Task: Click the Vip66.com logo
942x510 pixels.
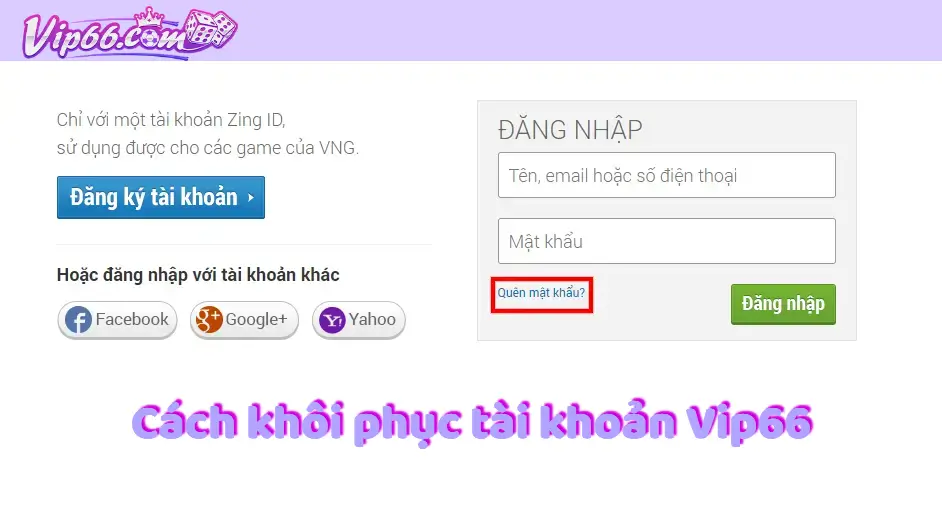Action: [x=129, y=32]
